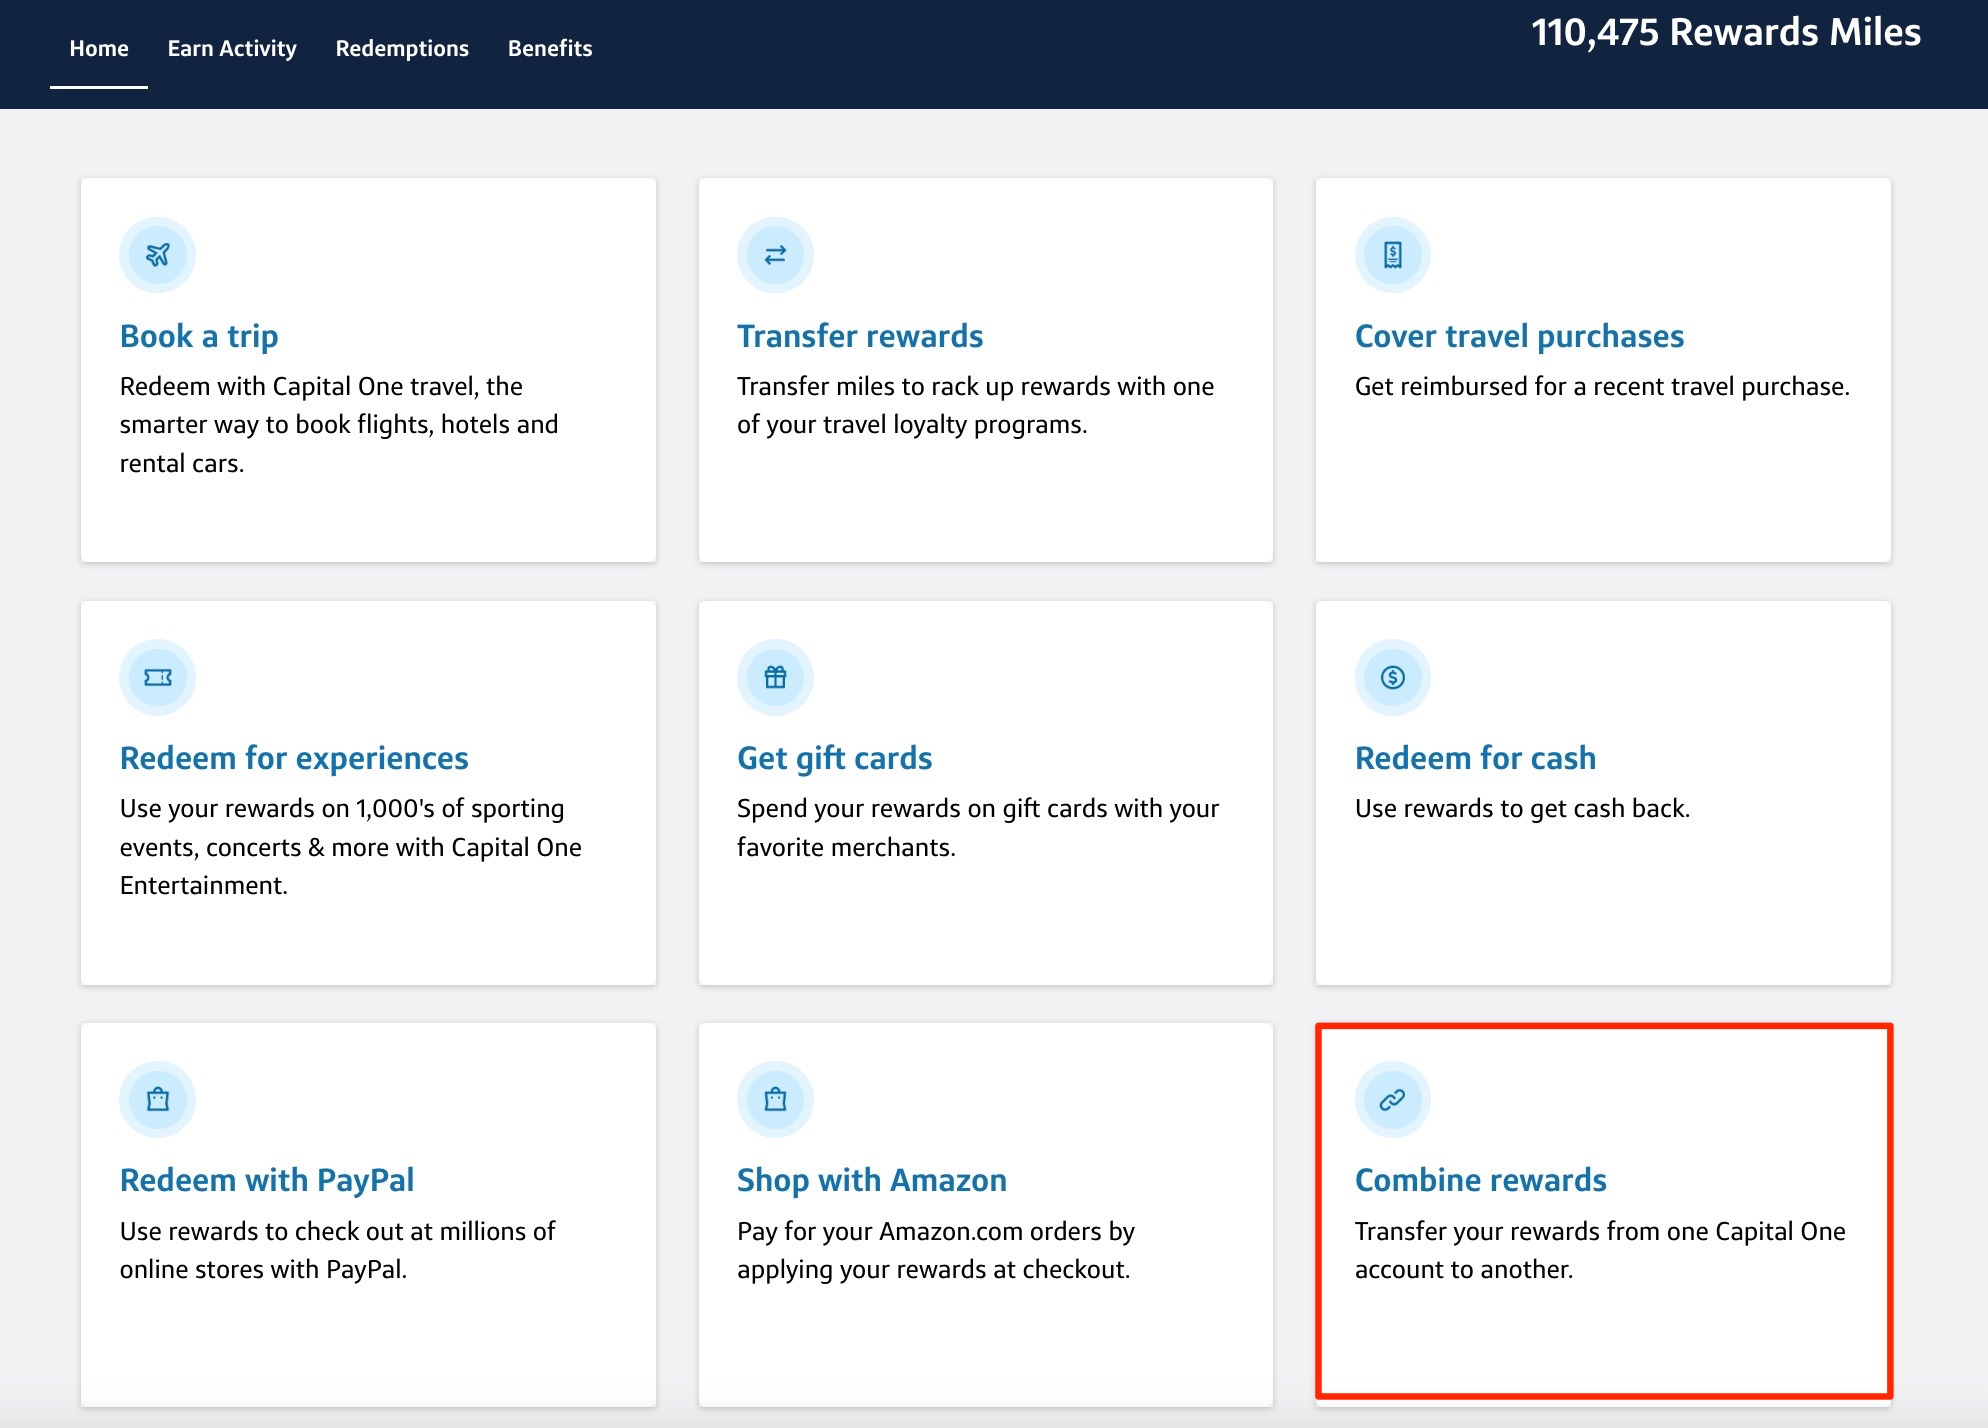Select the transfer arrows icon for Transfer rewards
Viewport: 1988px width, 1428px height.
tap(775, 255)
